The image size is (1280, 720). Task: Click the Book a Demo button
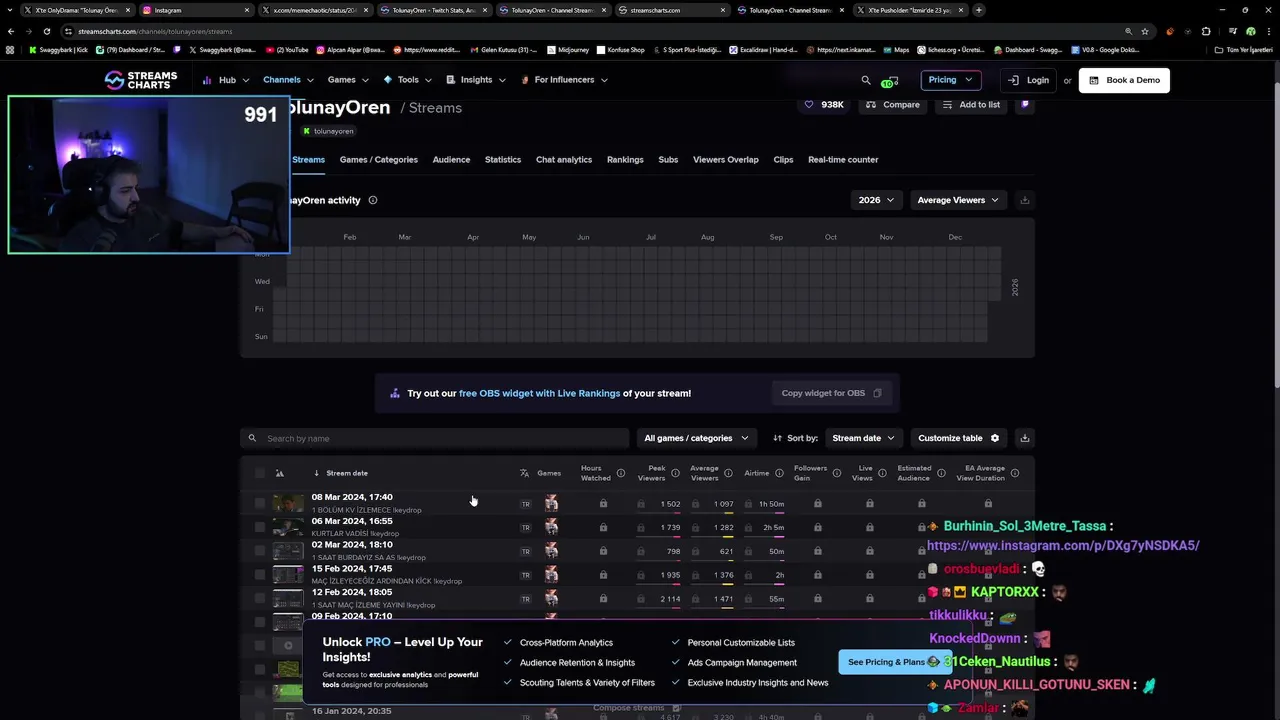pyautogui.click(x=1124, y=80)
